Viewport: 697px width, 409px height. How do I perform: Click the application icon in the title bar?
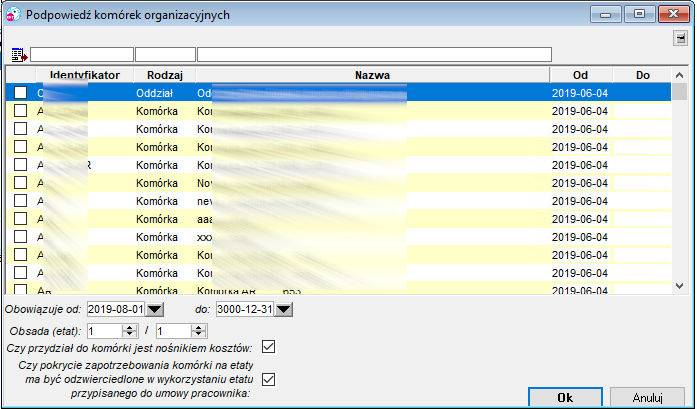pos(13,14)
